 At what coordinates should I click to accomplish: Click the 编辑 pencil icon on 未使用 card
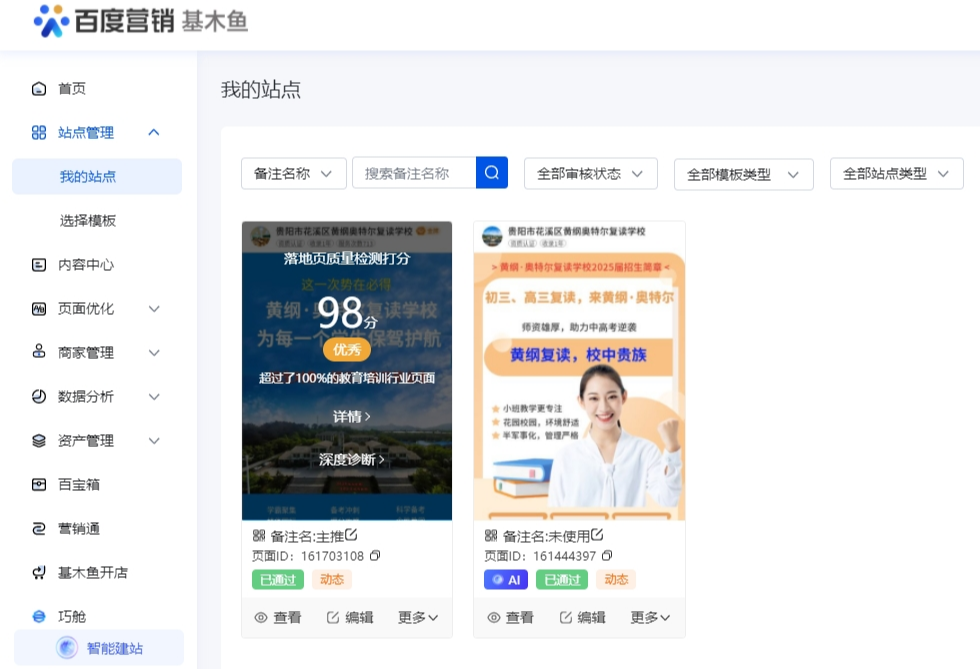pyautogui.click(x=566, y=618)
